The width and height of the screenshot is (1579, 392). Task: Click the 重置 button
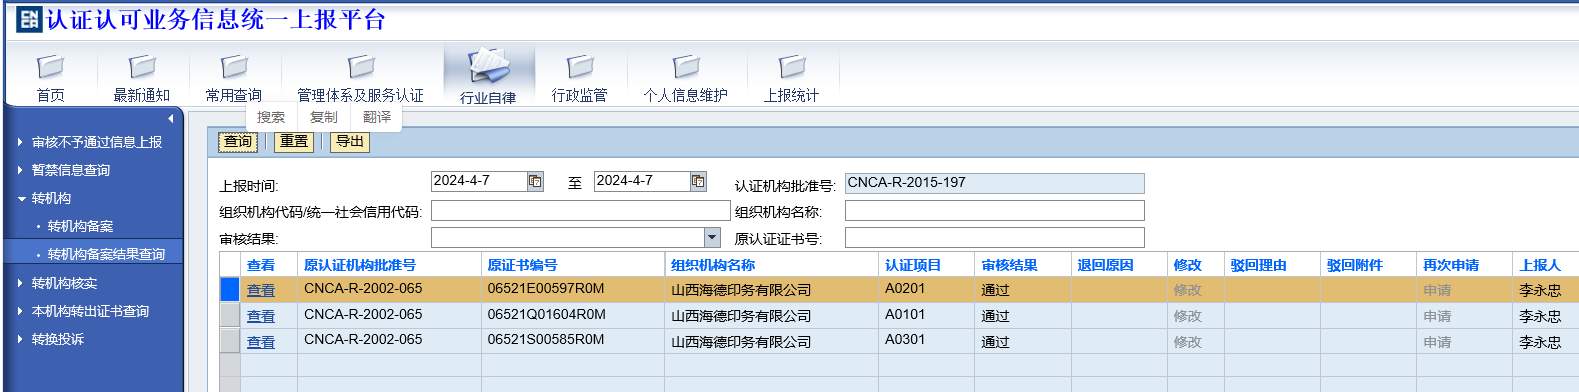[294, 142]
